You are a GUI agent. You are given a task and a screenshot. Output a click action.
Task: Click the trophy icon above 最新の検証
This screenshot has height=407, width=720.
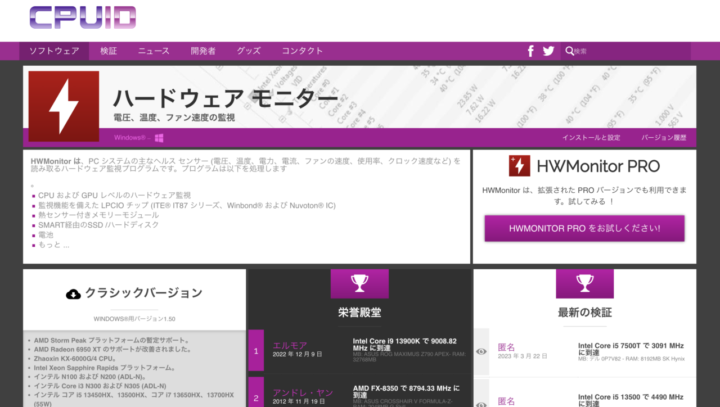(585, 283)
